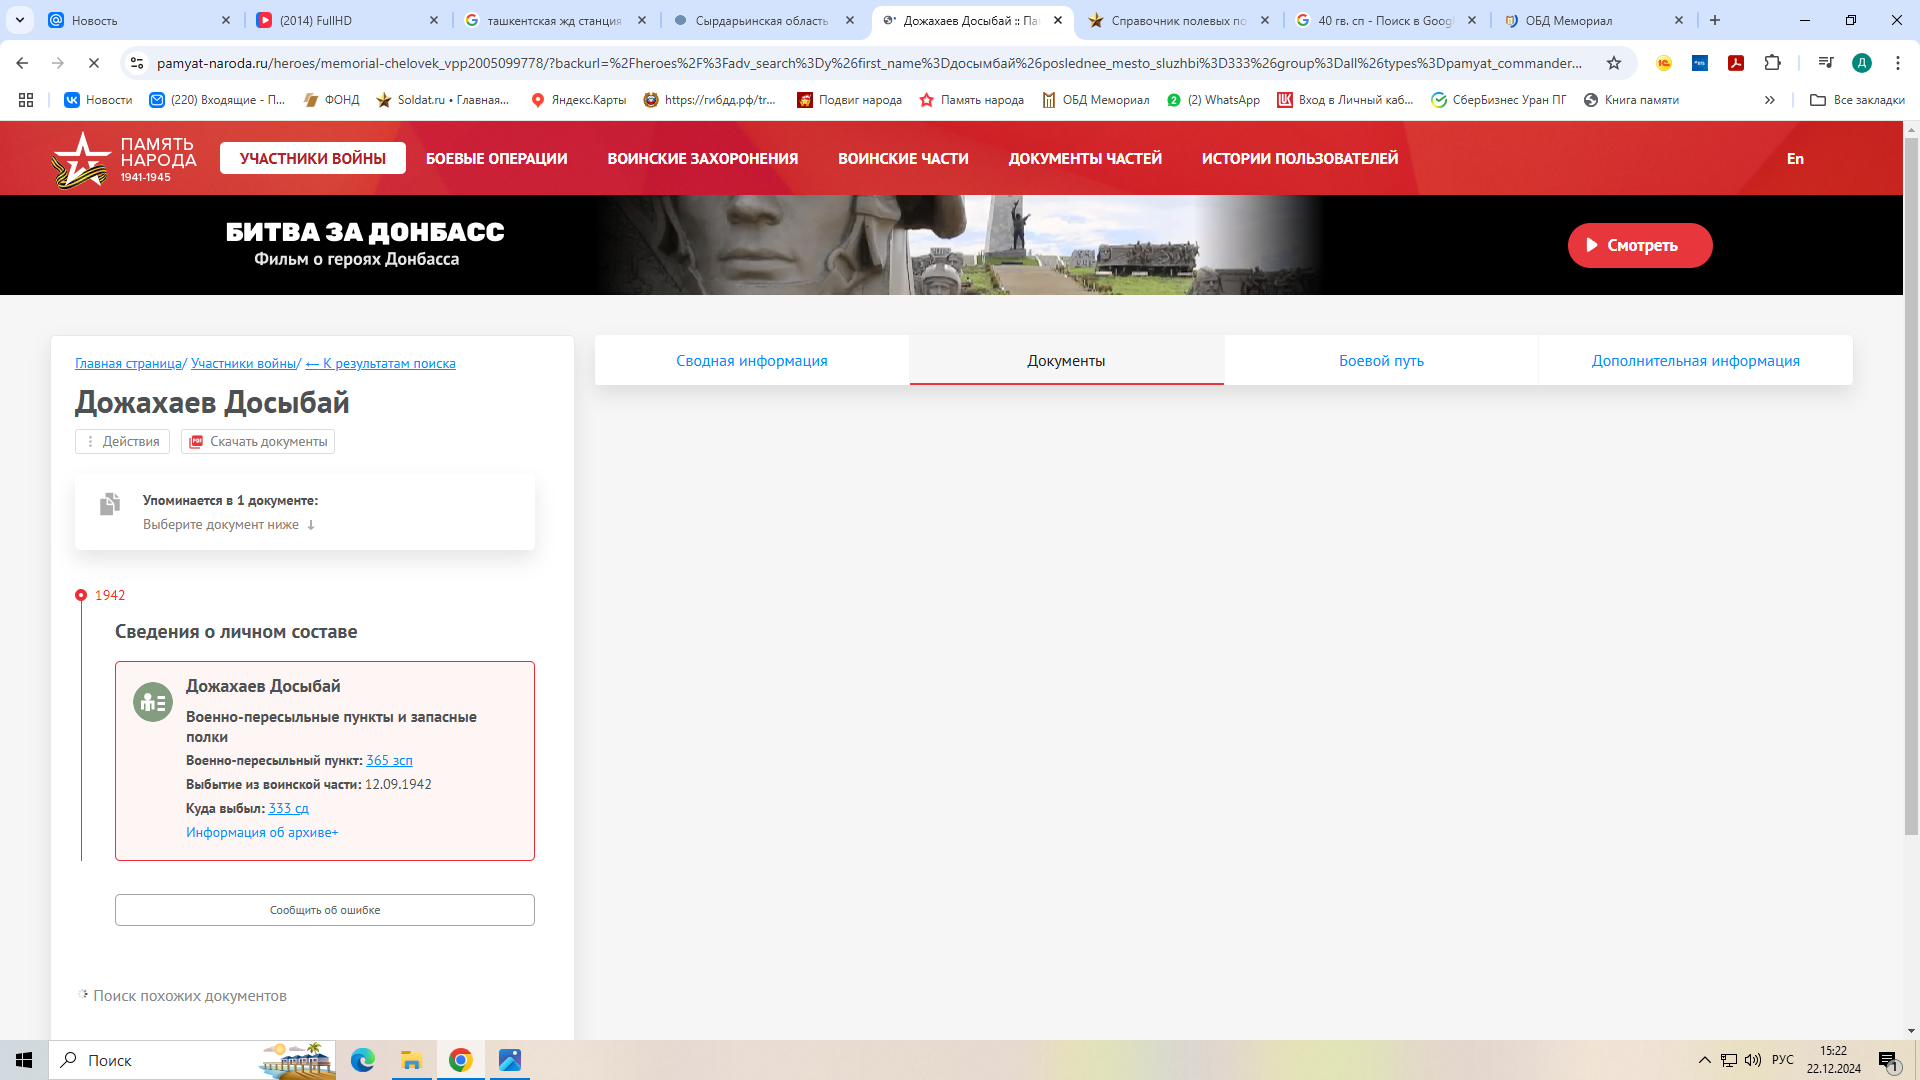This screenshot has width=1920, height=1080.
Task: Select Воинские захоронения menu item
Action: point(702,159)
